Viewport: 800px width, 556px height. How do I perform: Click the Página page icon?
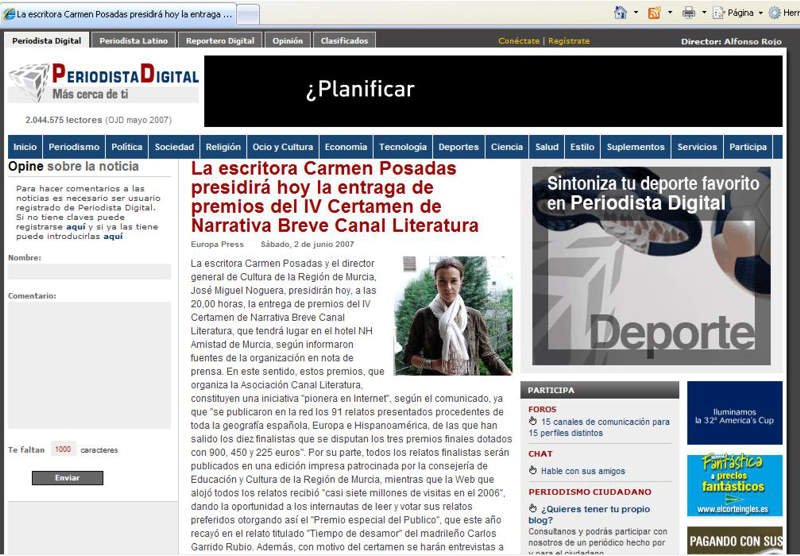(718, 13)
